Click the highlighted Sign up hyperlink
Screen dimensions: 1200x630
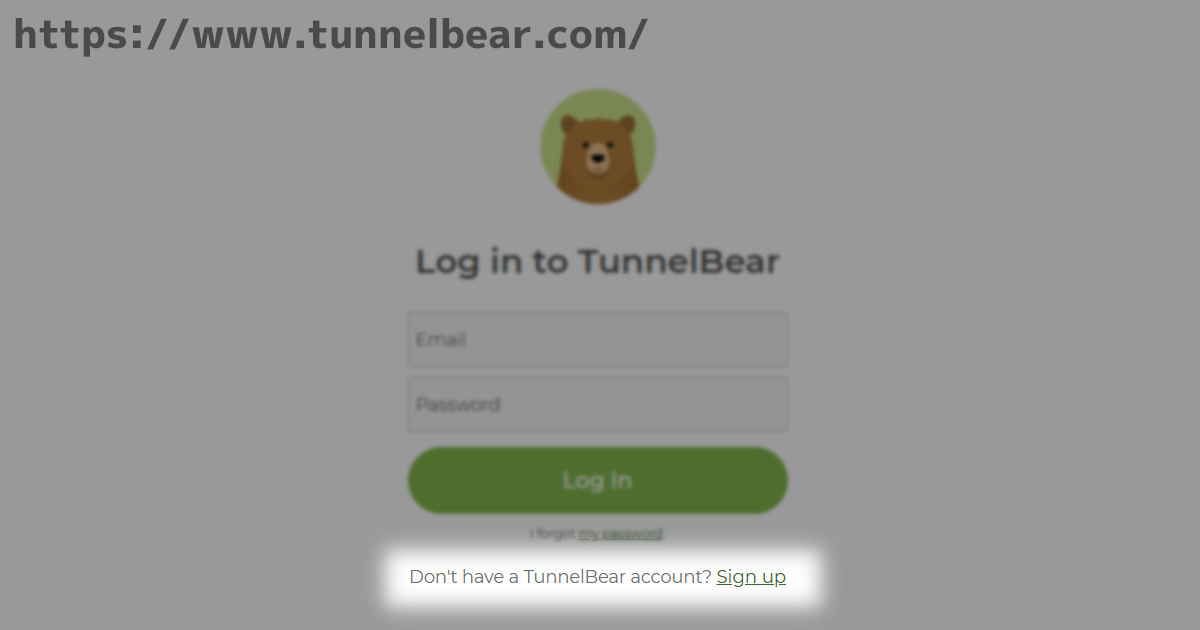pos(751,577)
